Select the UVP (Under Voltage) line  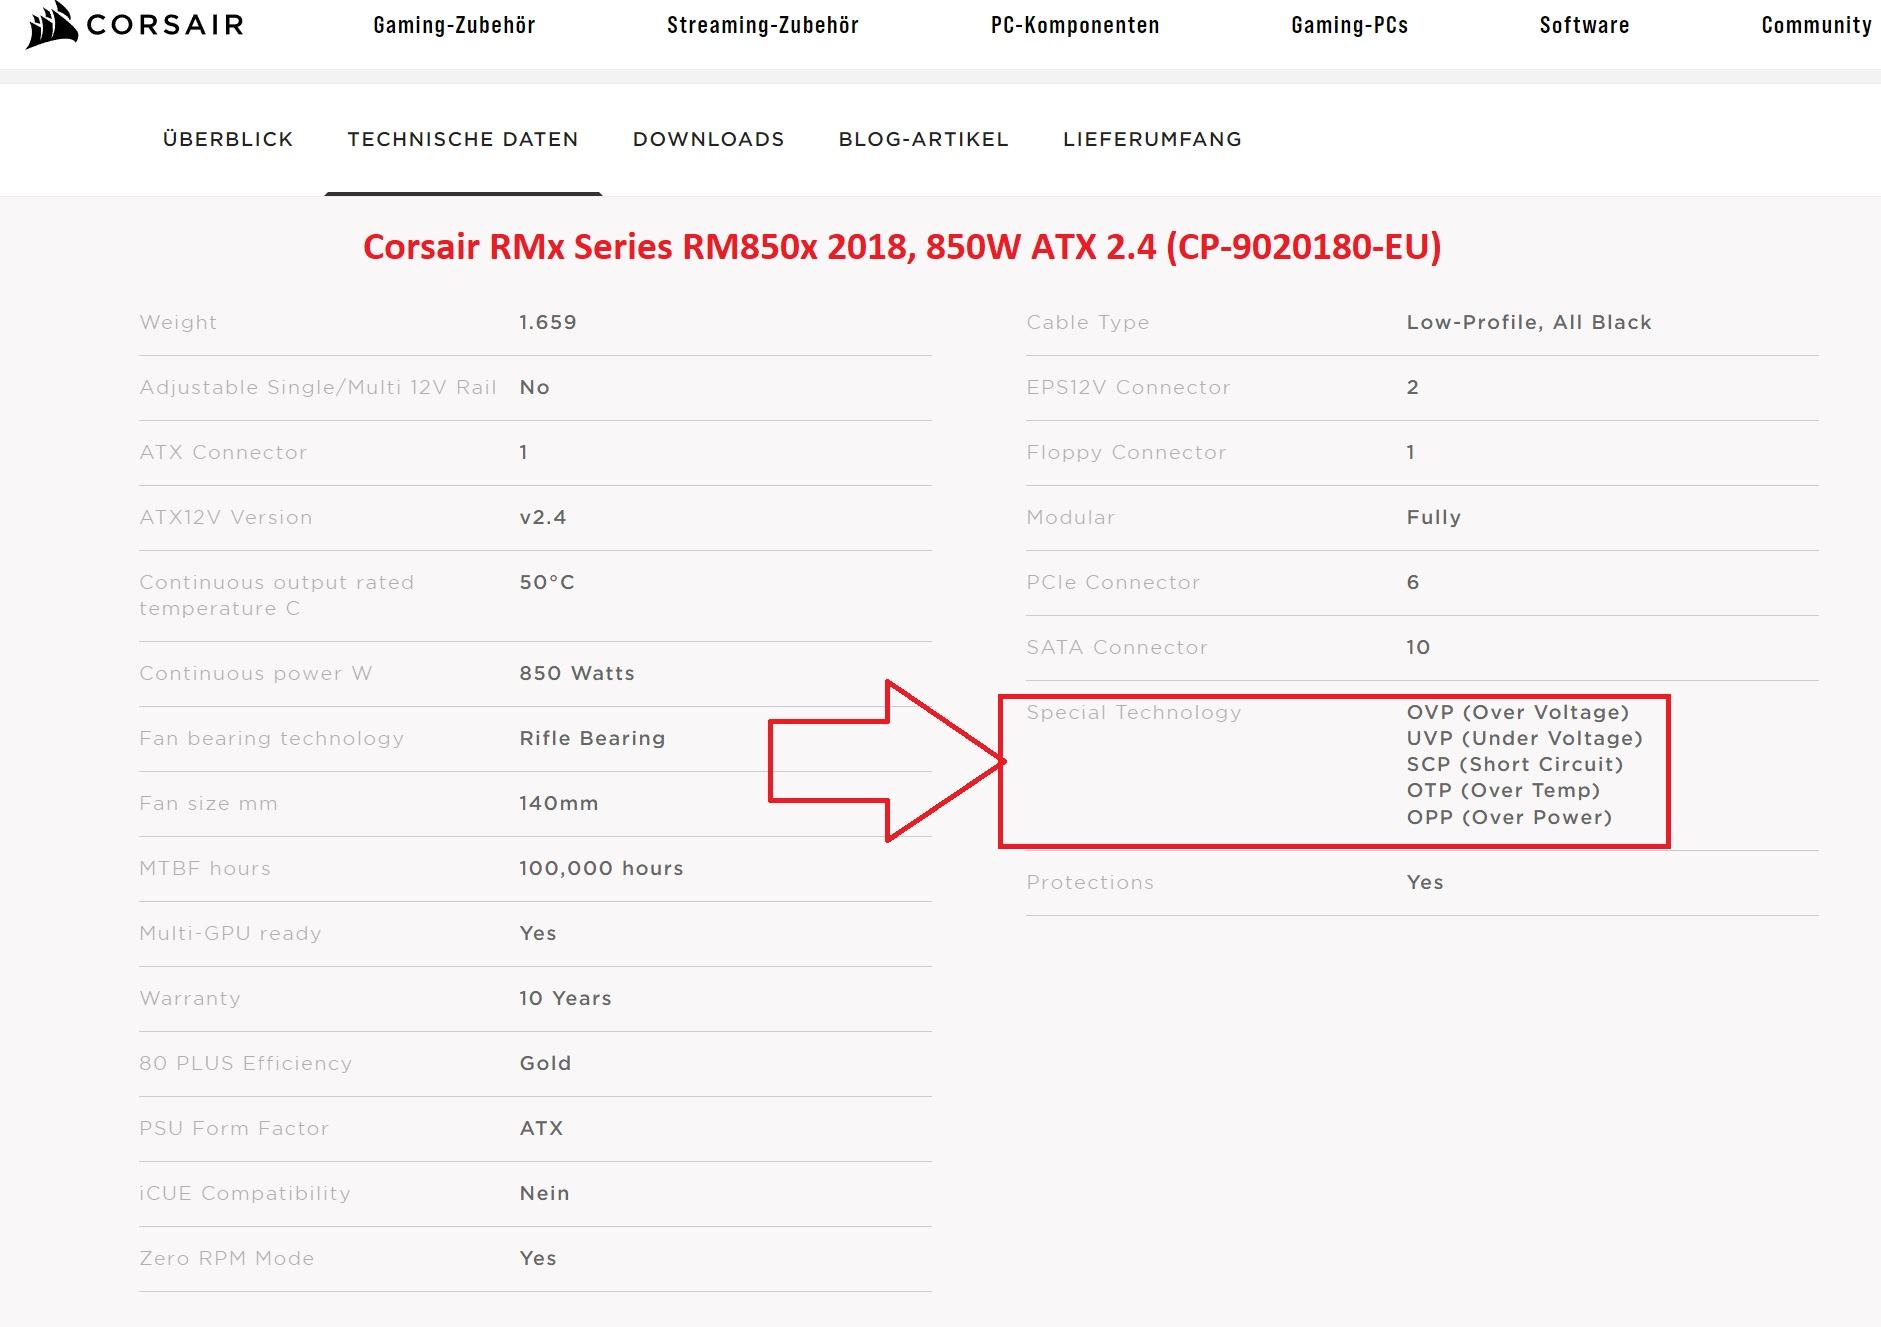(x=1525, y=738)
